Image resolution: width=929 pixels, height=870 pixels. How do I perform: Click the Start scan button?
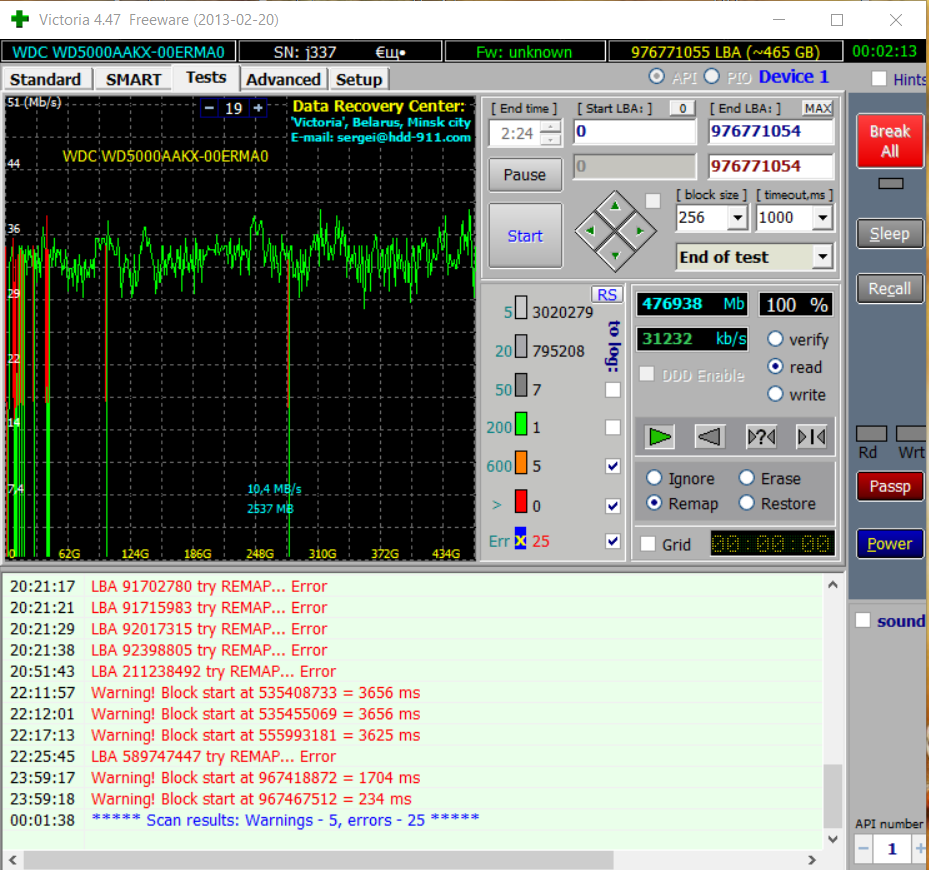525,236
